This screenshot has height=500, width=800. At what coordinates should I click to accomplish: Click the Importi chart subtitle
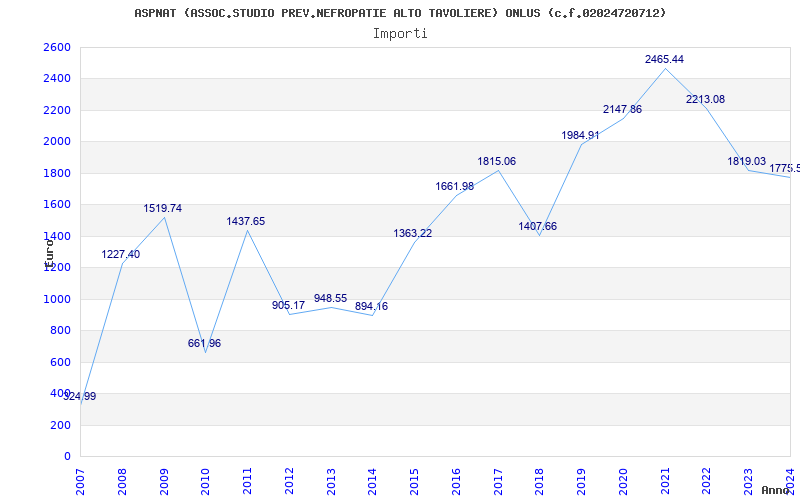tap(400, 34)
